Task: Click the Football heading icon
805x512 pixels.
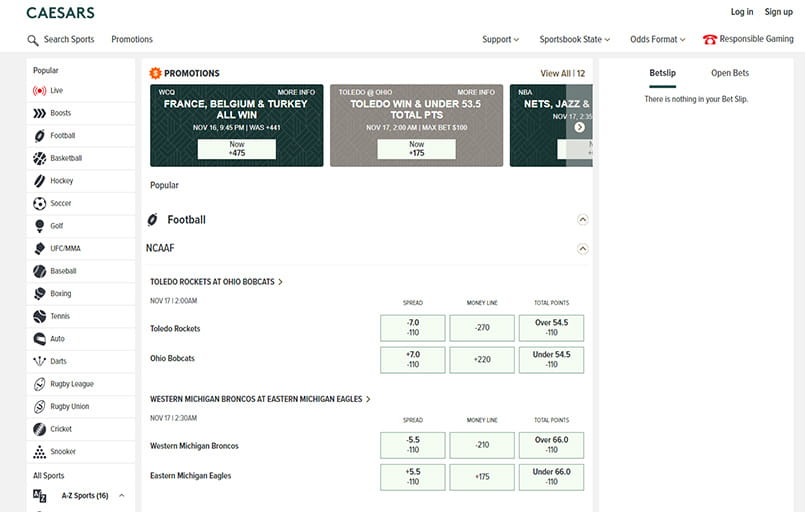Action: [x=152, y=220]
